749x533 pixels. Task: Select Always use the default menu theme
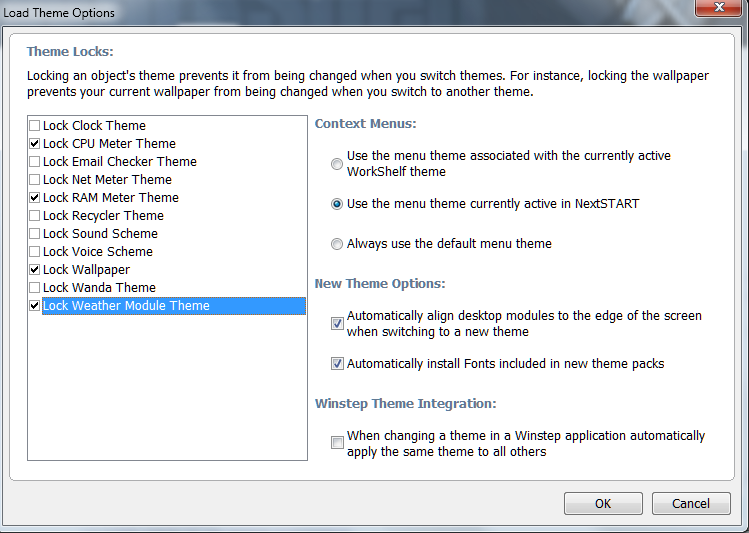337,244
